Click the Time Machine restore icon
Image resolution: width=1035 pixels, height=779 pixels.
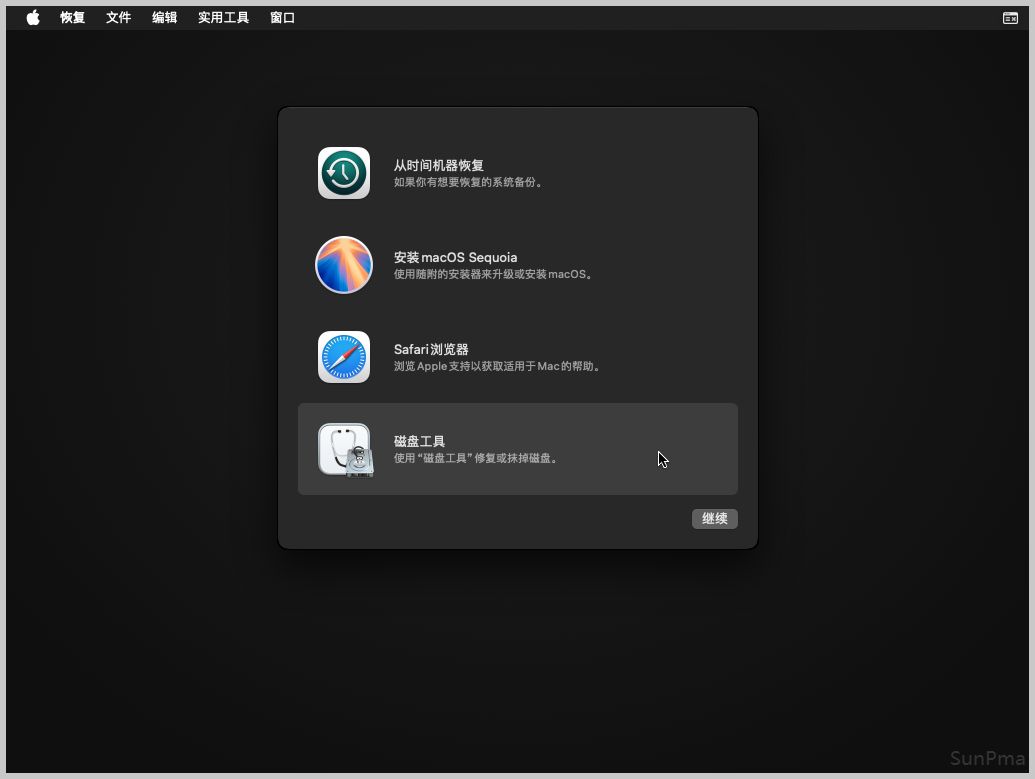[344, 173]
